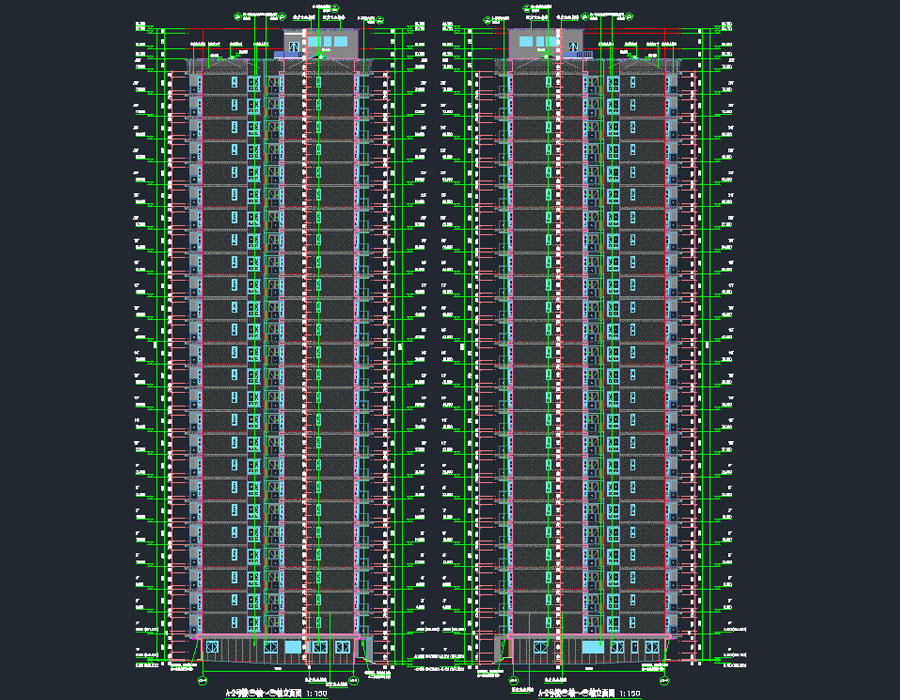
Task: Pick the rooftop machine room on right elevation
Action: [x=545, y=44]
